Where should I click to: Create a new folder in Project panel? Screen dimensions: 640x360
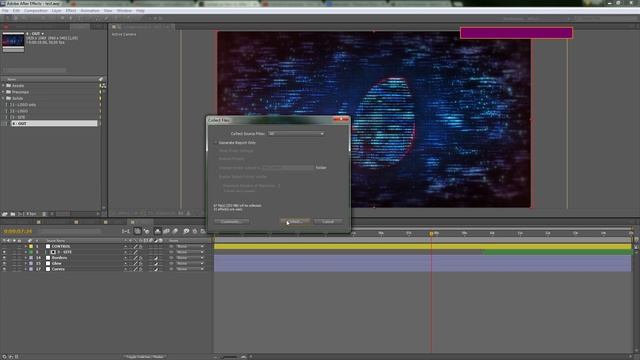coord(13,214)
